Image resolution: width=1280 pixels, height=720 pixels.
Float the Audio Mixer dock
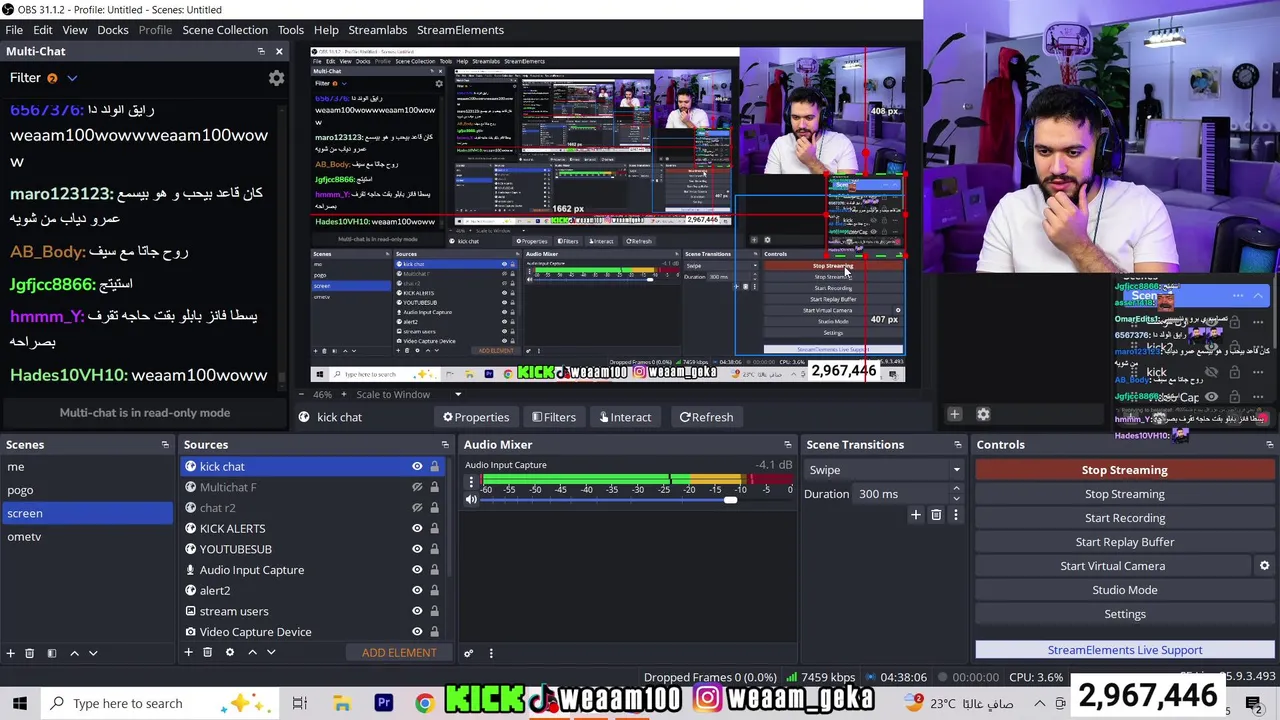tap(787, 445)
